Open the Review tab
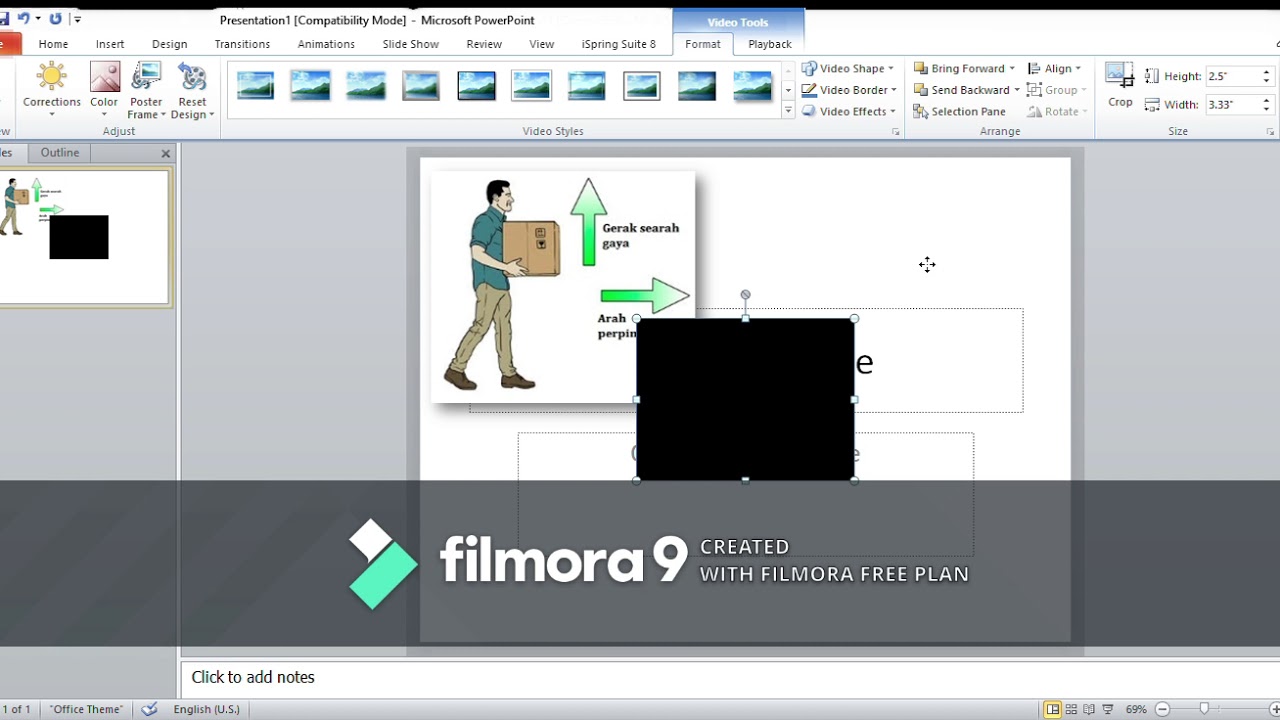The width and height of the screenshot is (1280, 720). coord(484,44)
